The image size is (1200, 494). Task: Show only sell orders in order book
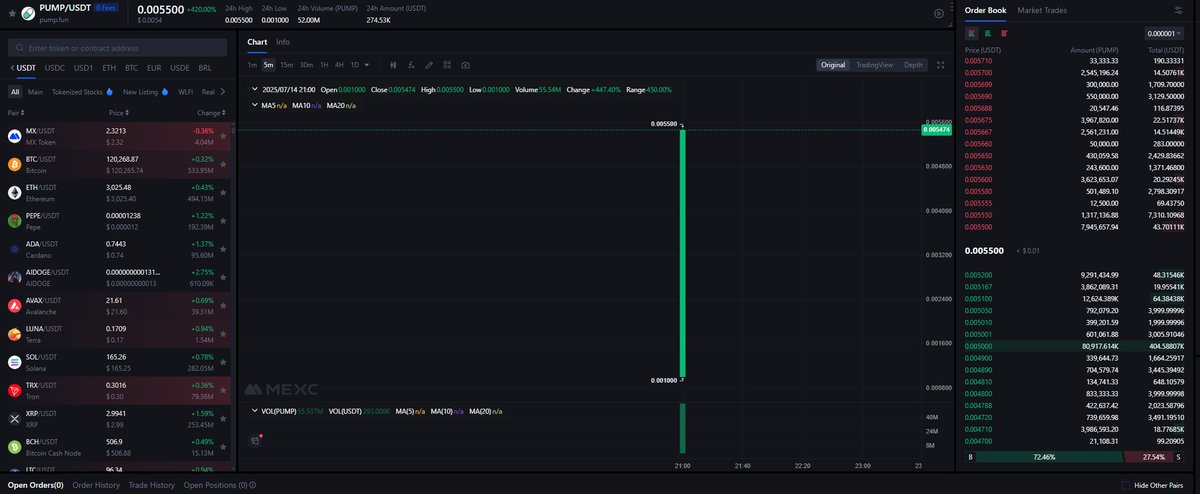pyautogui.click(x=1003, y=33)
